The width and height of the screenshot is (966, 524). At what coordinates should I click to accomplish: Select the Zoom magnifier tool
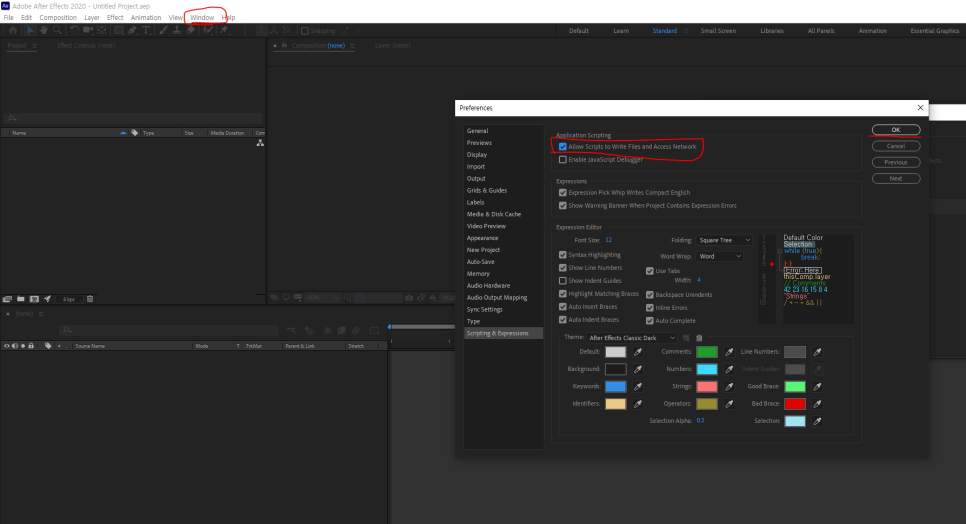[x=57, y=30]
